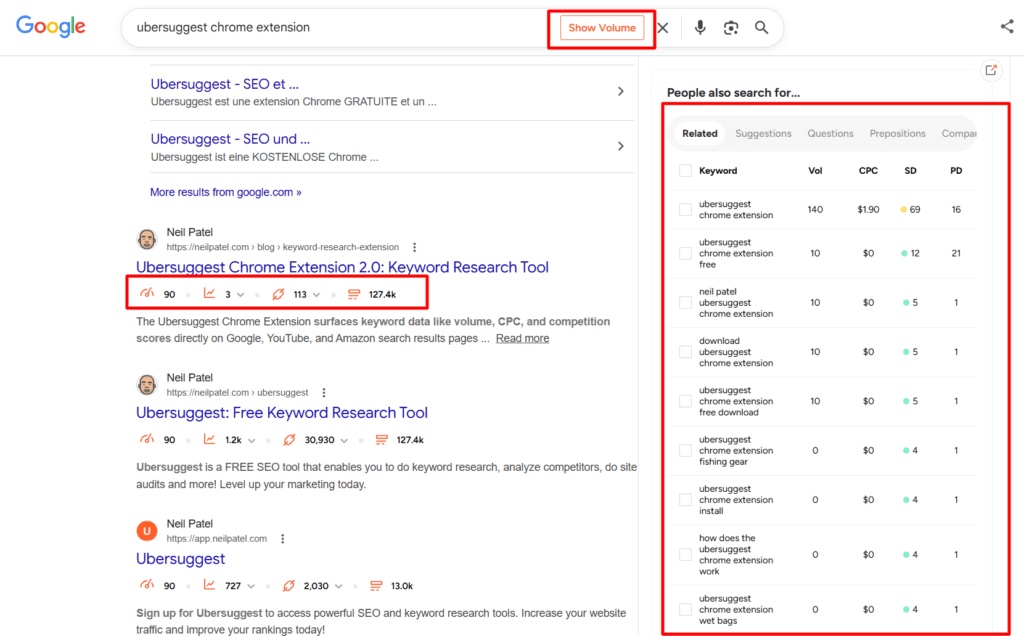The image size is (1024, 636).
Task: Click domain gauge icon in Free Keyword Research Tool result
Action: pyautogui.click(x=147, y=439)
